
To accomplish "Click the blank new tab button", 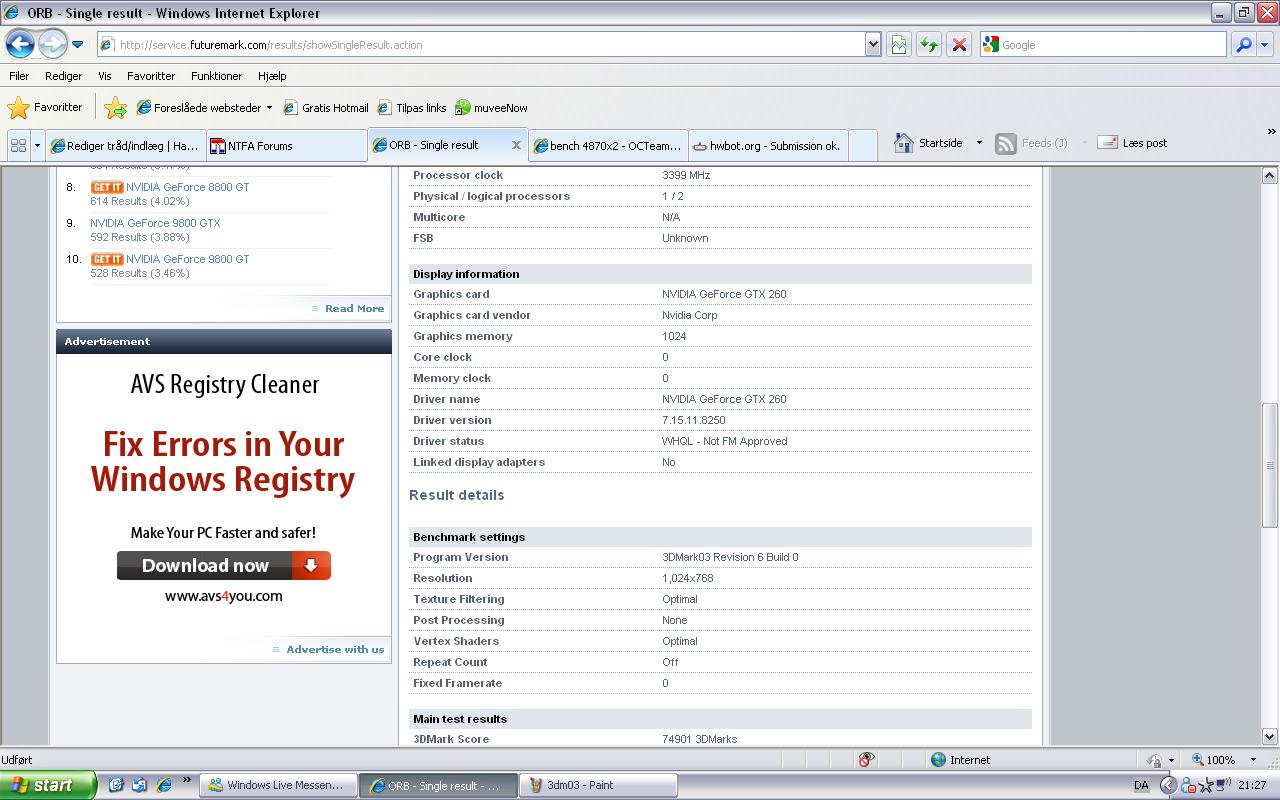I will tap(863, 145).
